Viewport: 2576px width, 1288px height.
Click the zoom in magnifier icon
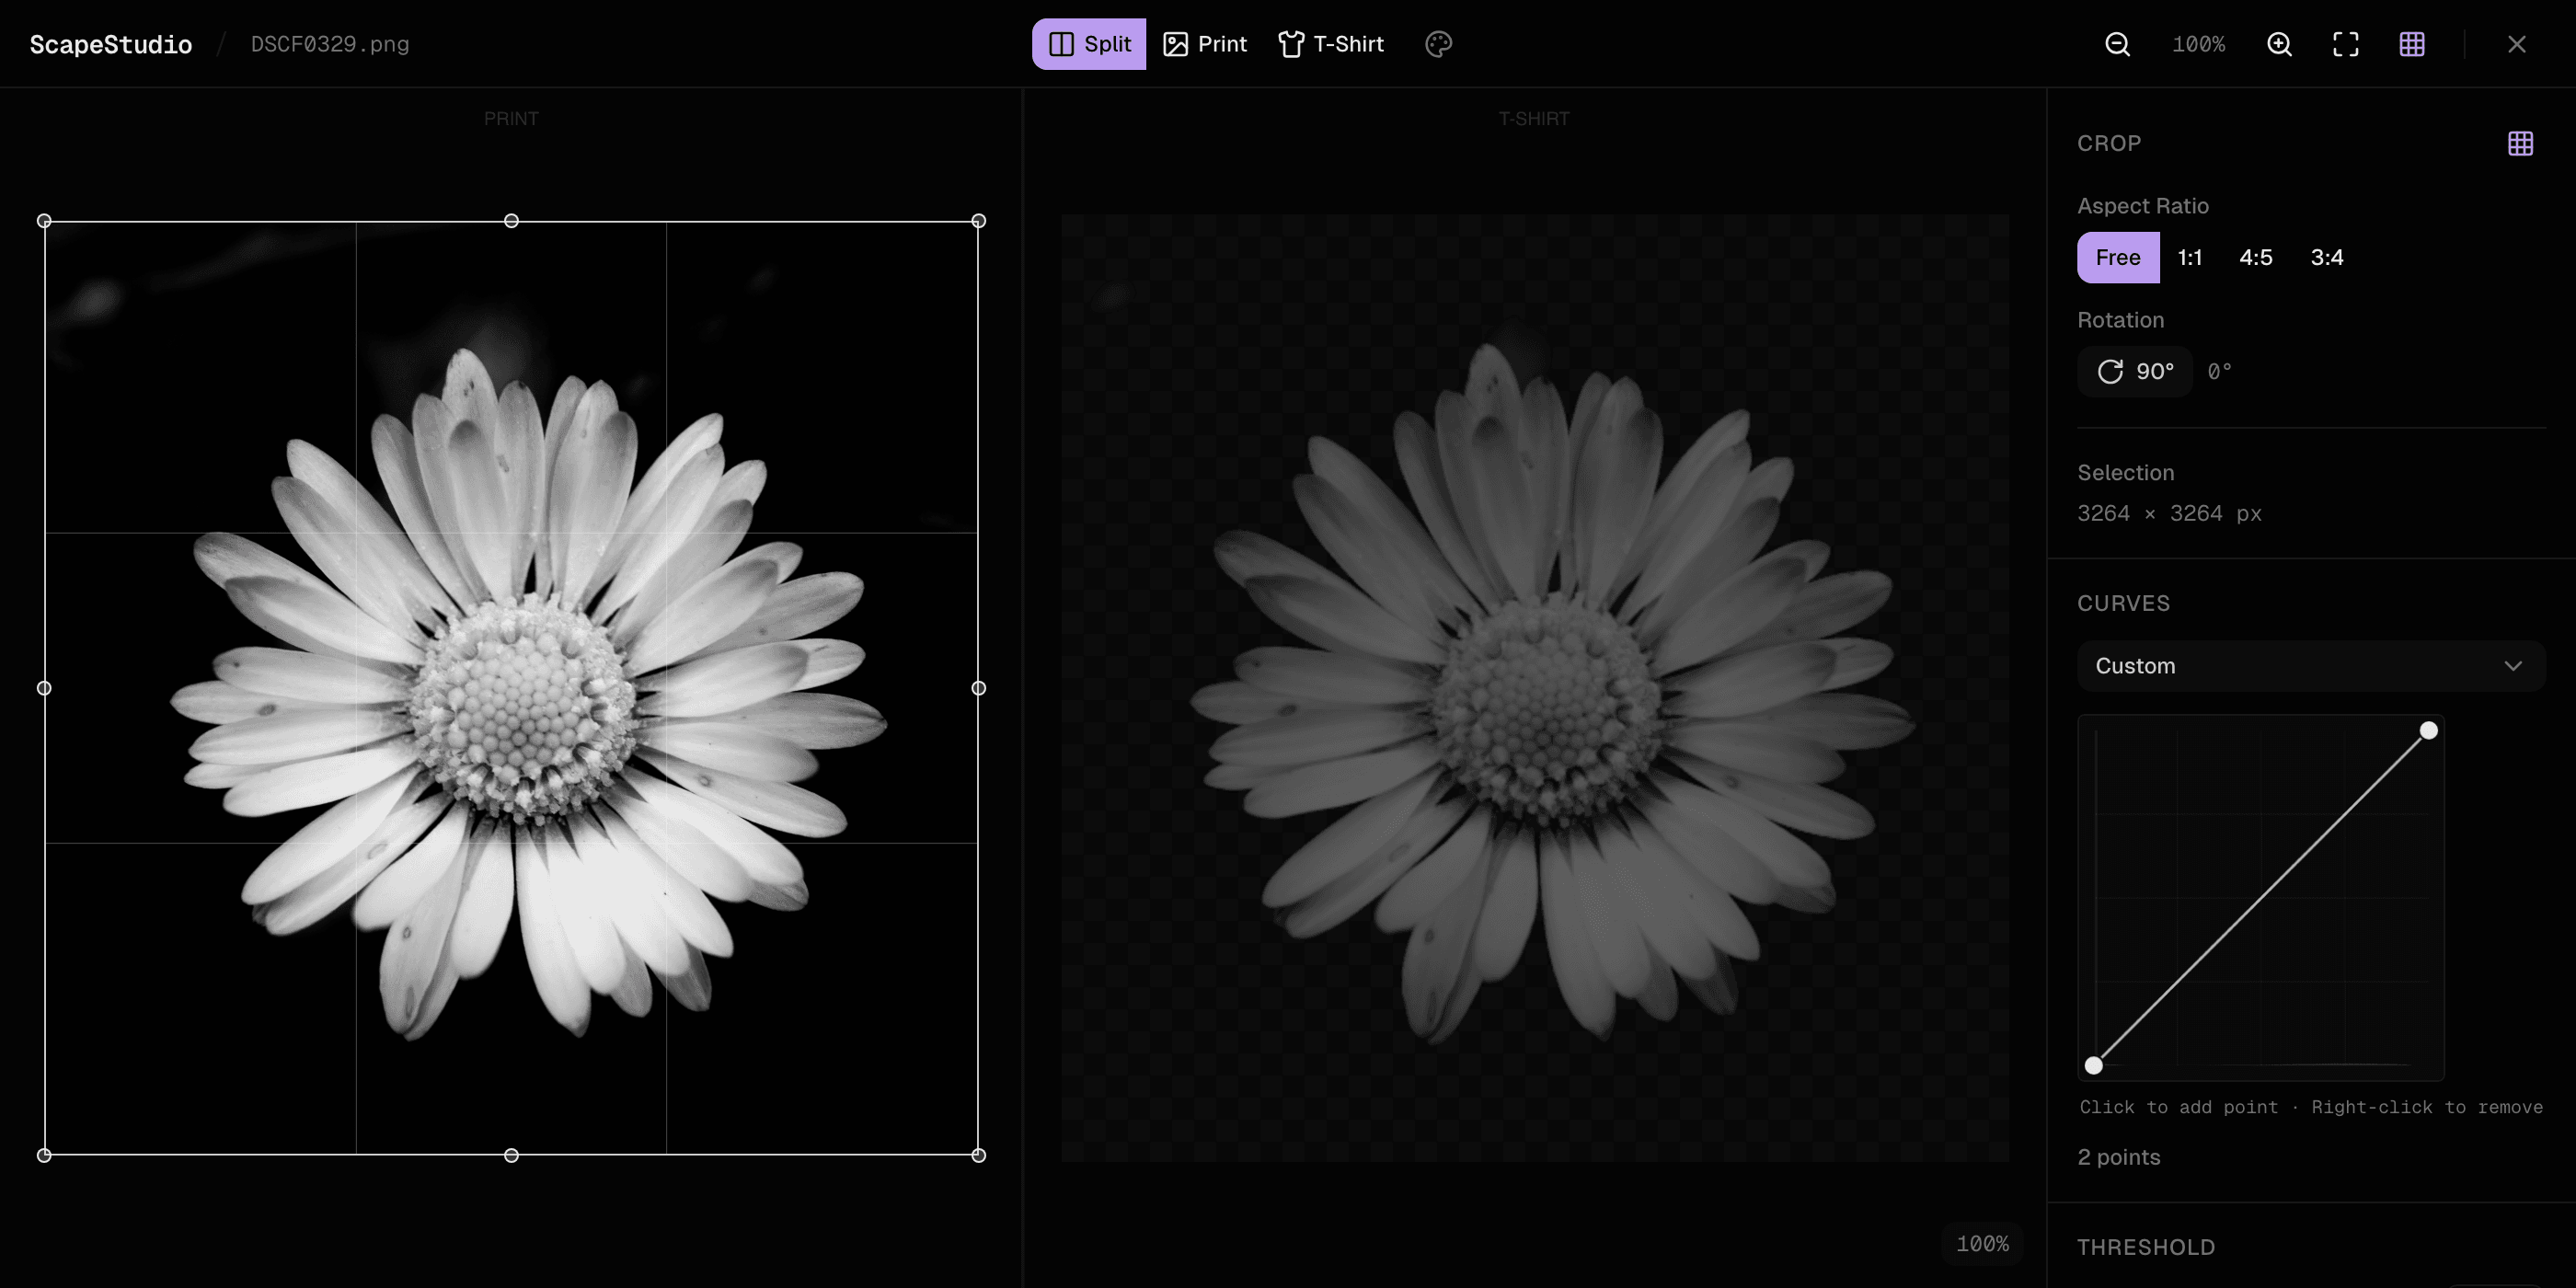(x=2279, y=44)
